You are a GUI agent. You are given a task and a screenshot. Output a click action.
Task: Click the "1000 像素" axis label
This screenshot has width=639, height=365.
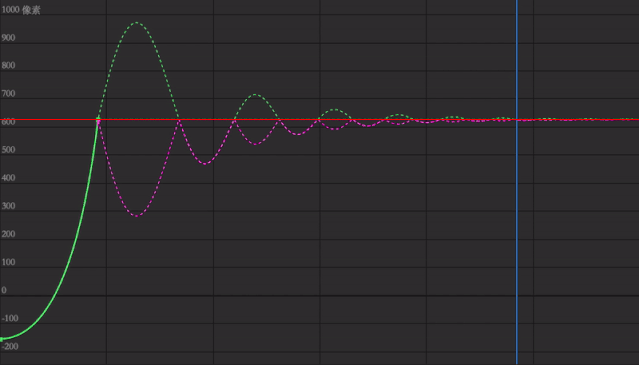[x=21, y=10]
